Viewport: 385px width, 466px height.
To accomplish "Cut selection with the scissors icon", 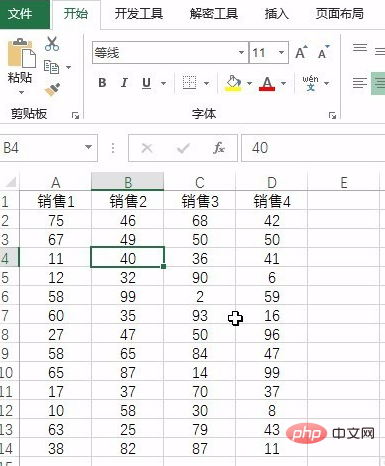I will tap(52, 44).
